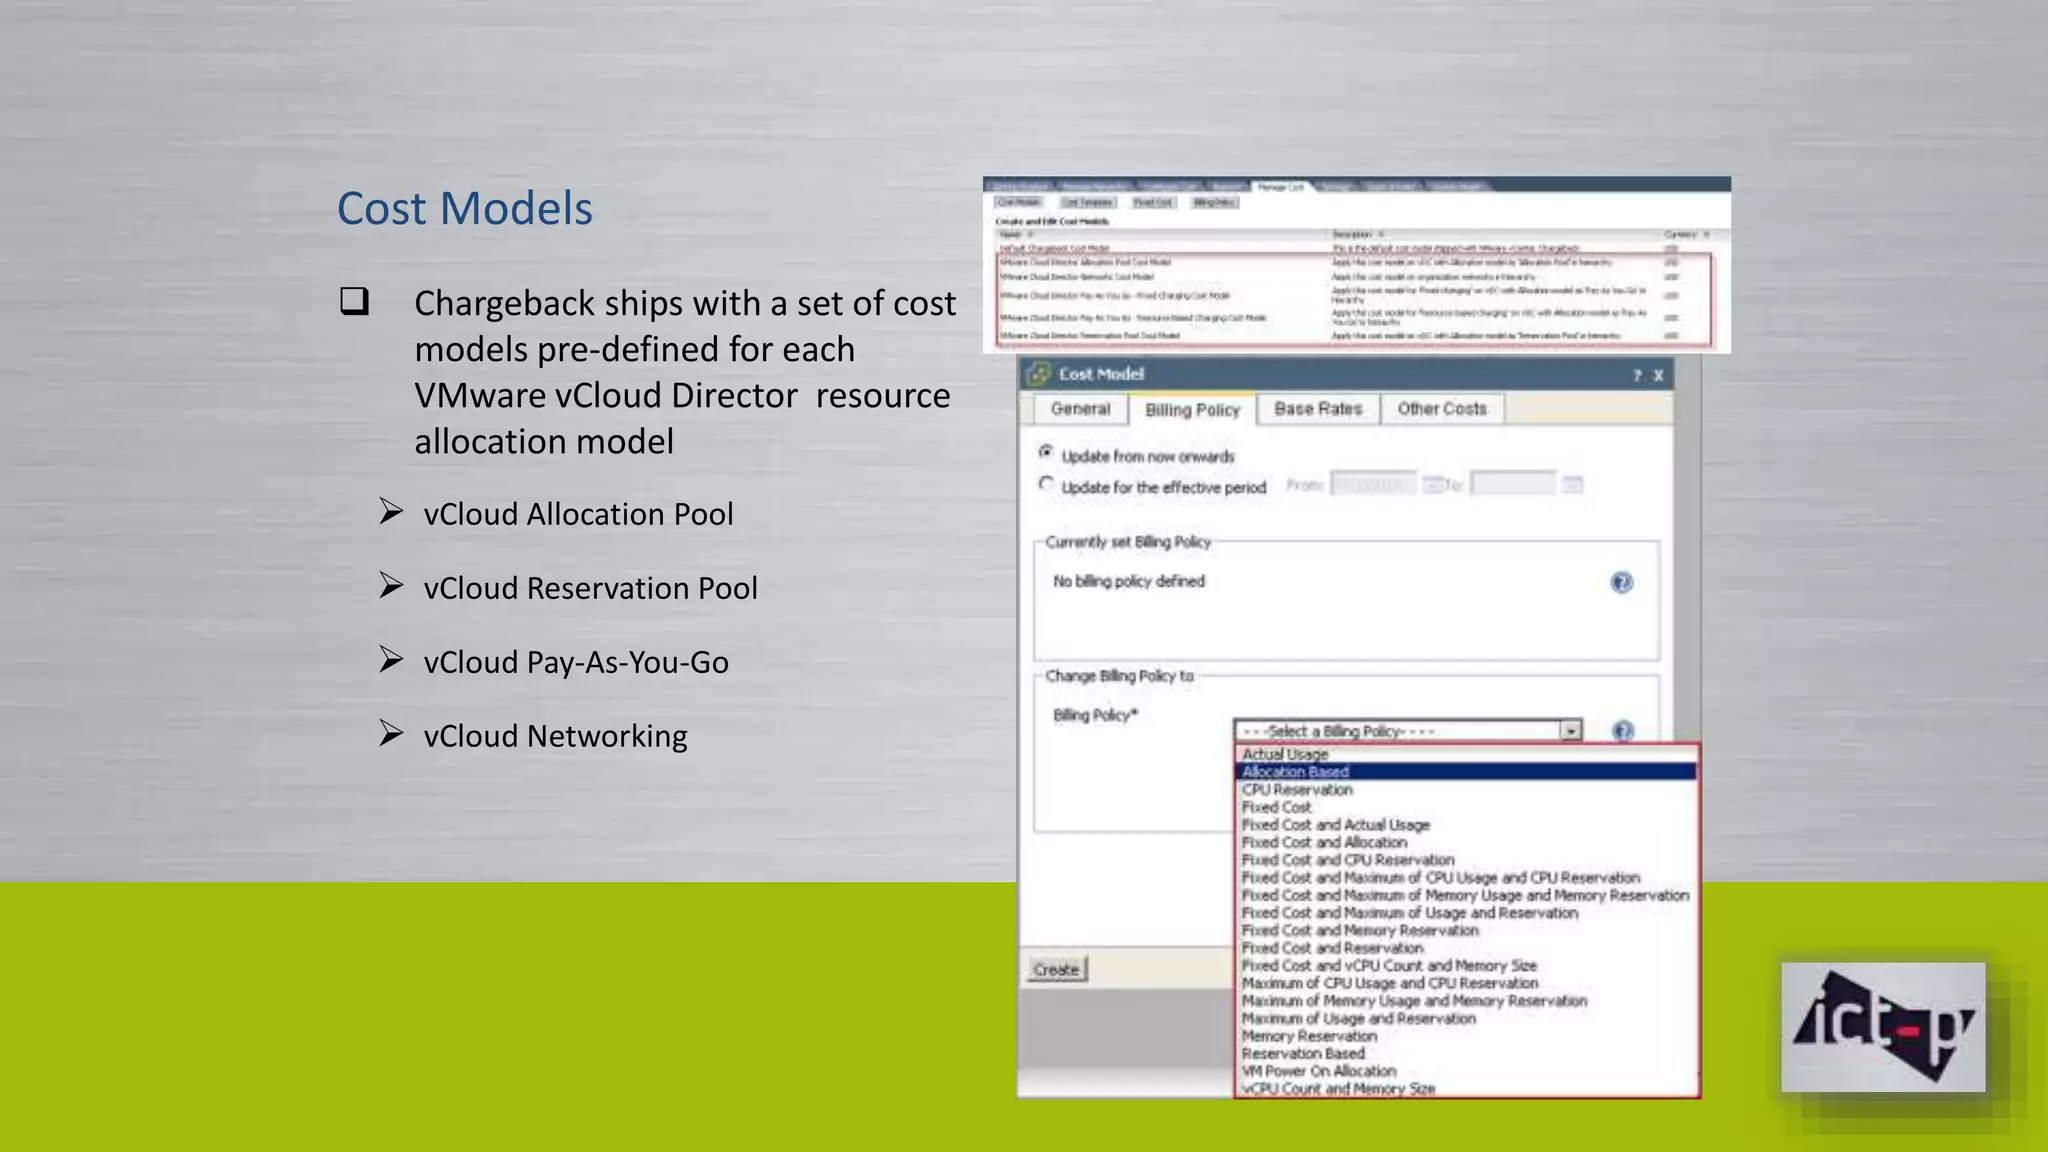The height and width of the screenshot is (1152, 2048).
Task: Choose 'Fixed Cost' billing policy option
Action: click(1467, 807)
